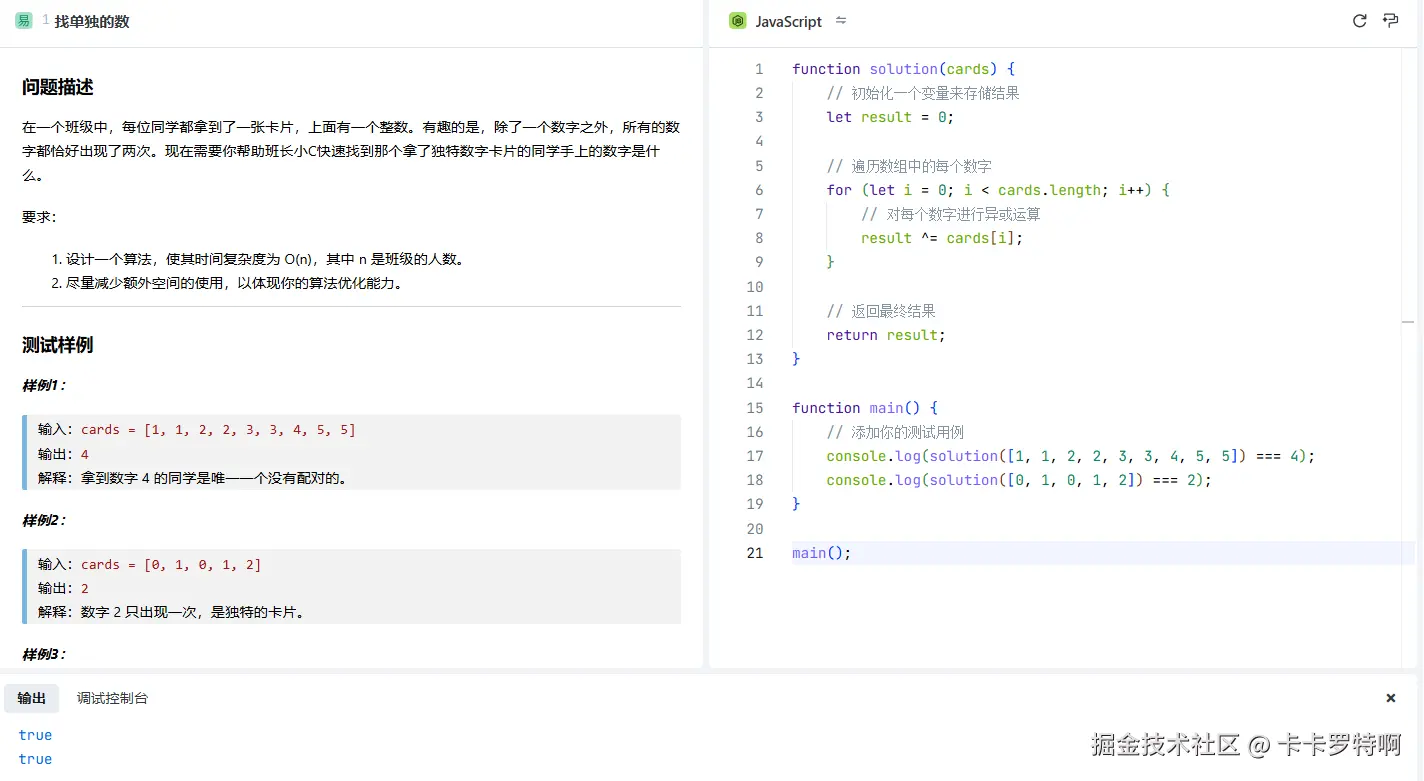Switch to the 输出 tab
Screen dimensions: 1424x781
[32, 698]
